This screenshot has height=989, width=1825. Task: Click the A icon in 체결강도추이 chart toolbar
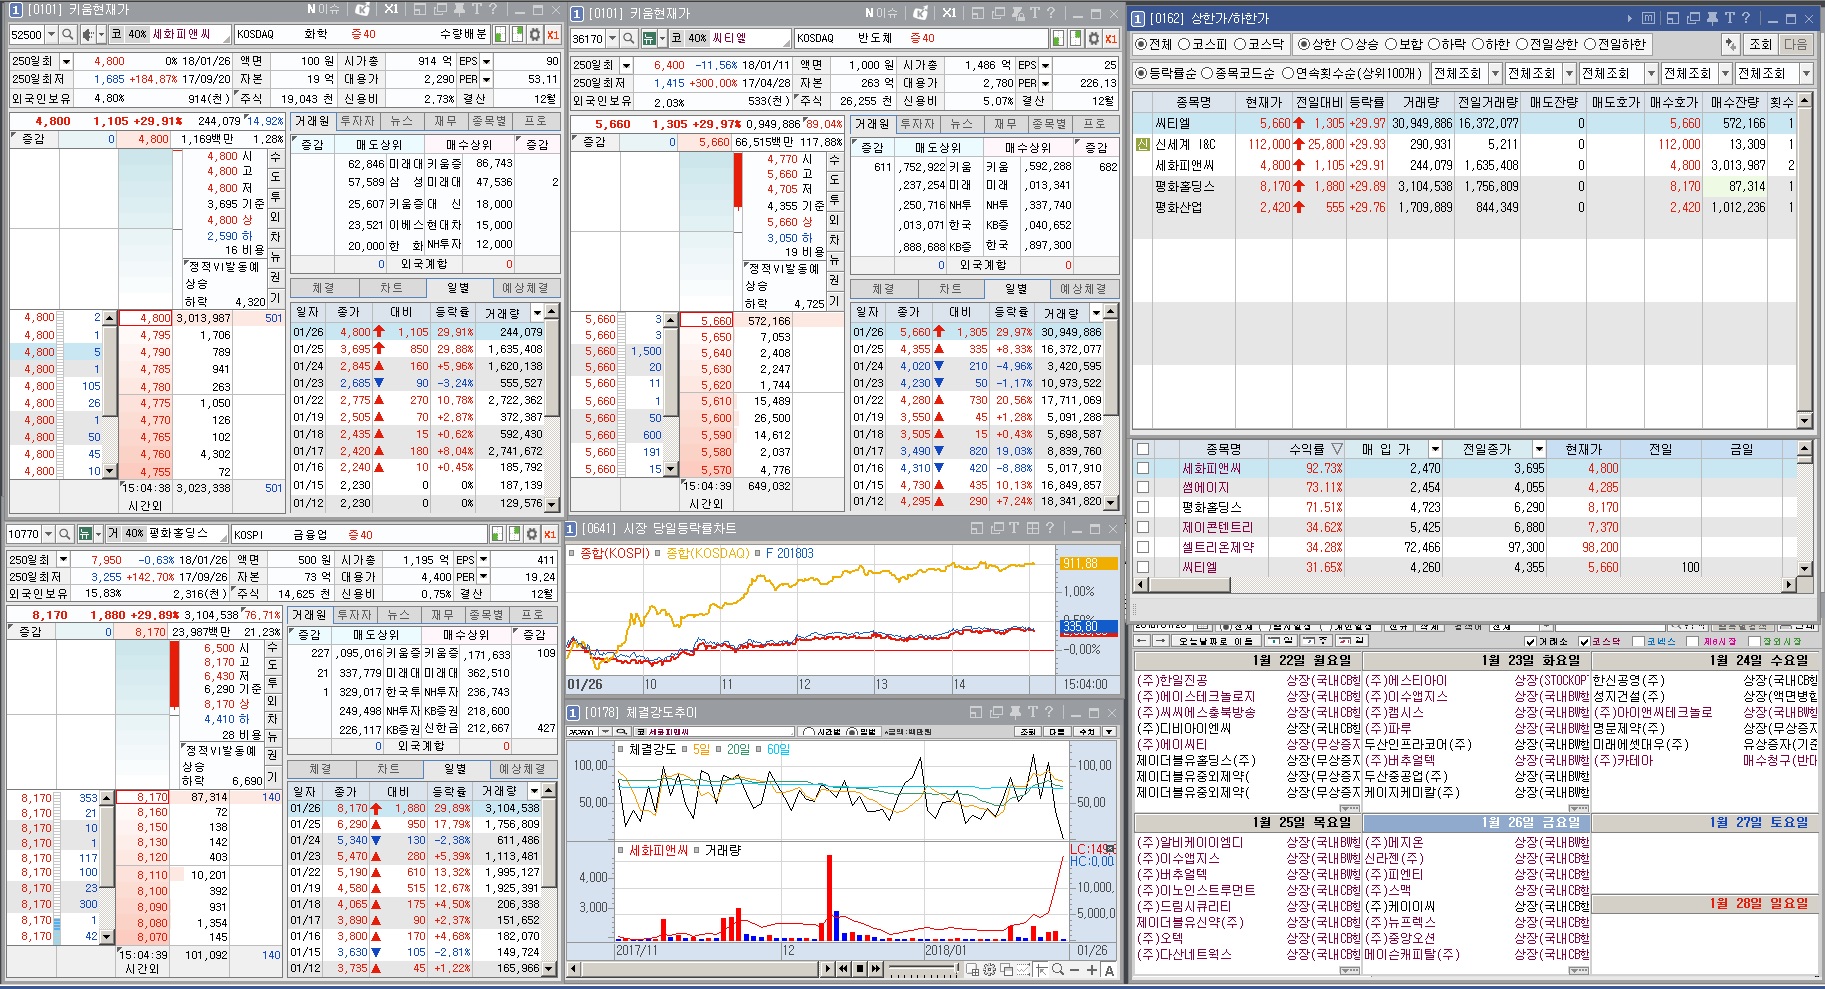[1109, 969]
